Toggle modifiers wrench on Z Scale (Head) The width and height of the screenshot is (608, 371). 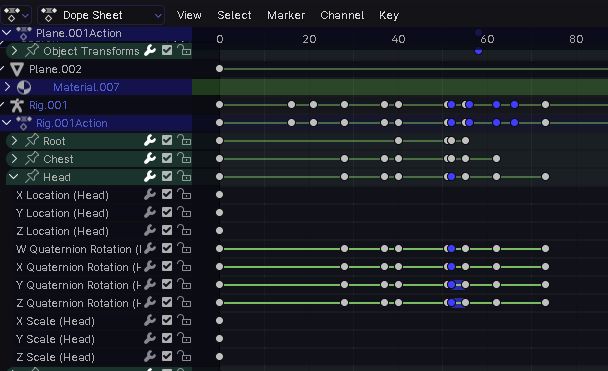pyautogui.click(x=150, y=357)
